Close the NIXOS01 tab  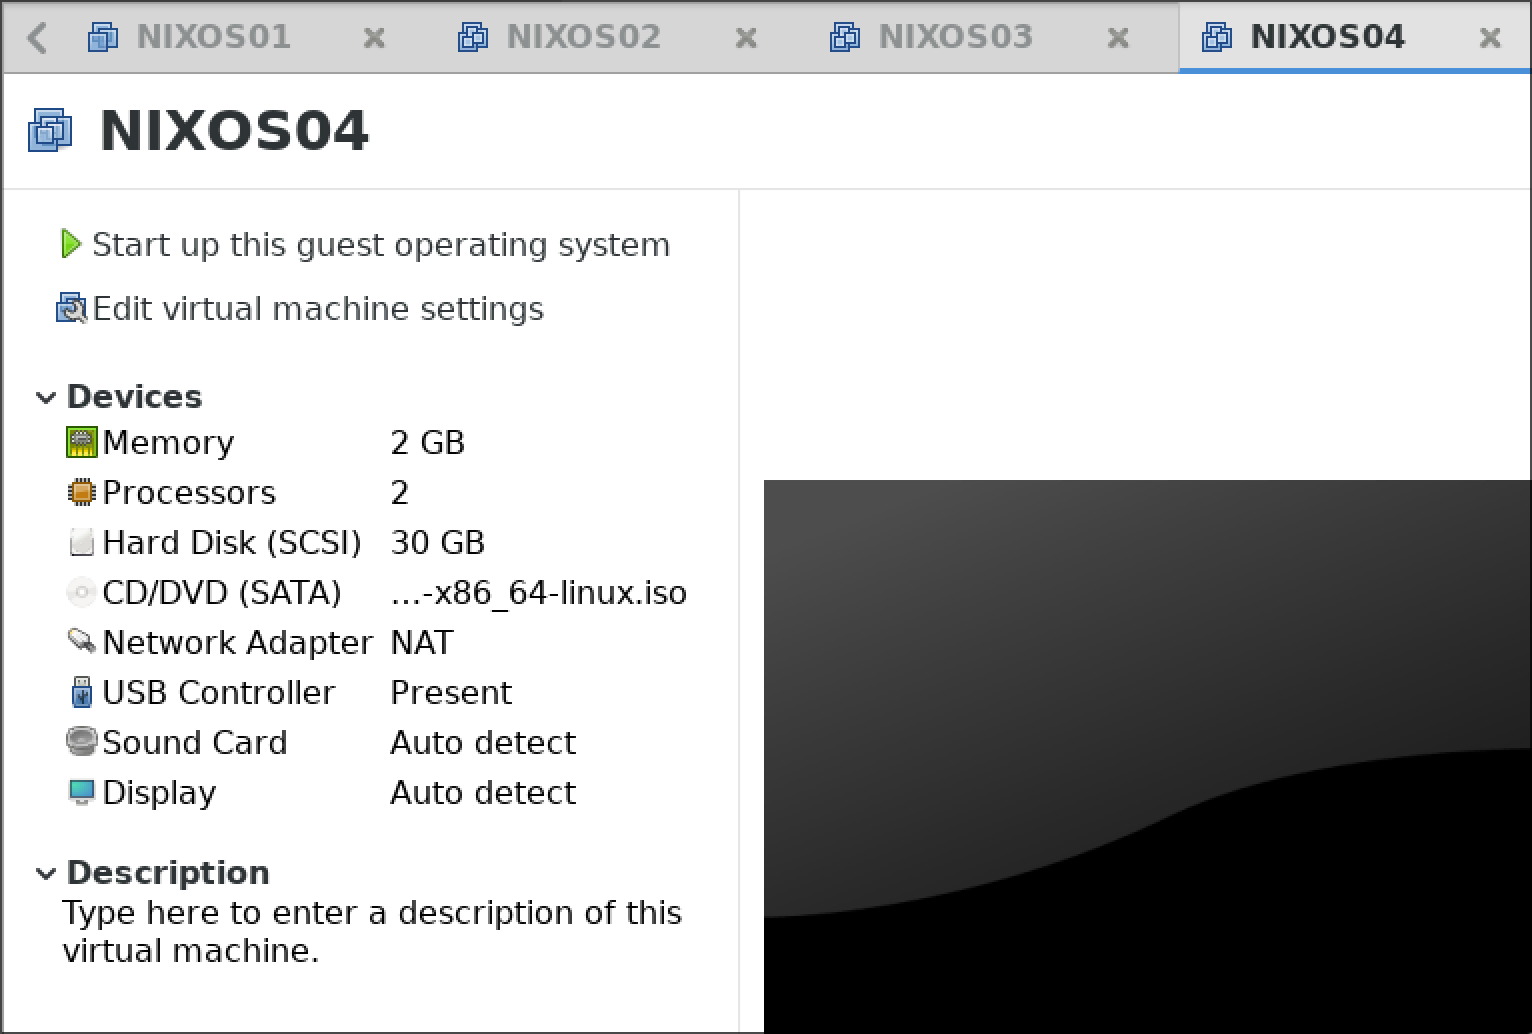point(374,39)
